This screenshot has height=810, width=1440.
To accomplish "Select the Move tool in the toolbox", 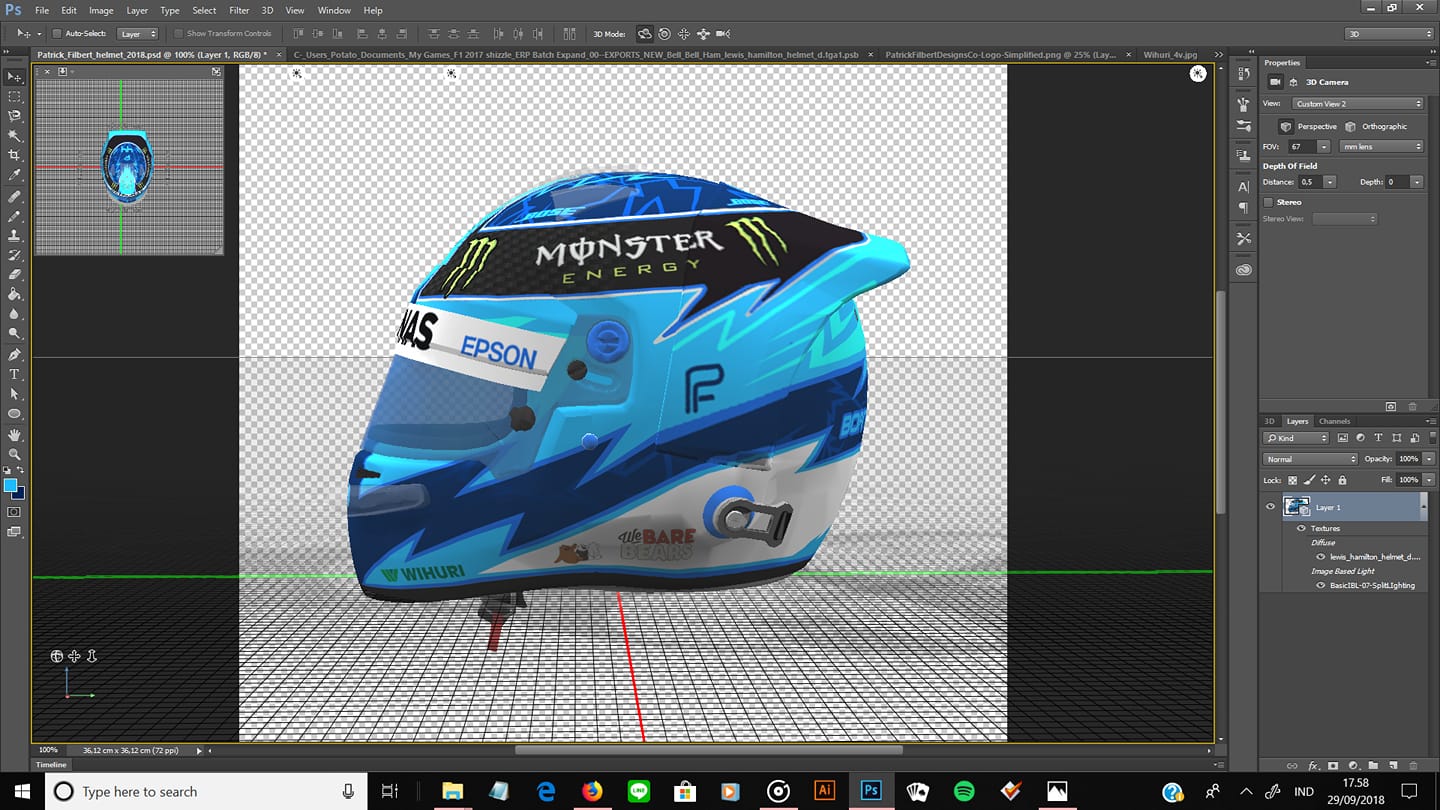I will pos(14,77).
